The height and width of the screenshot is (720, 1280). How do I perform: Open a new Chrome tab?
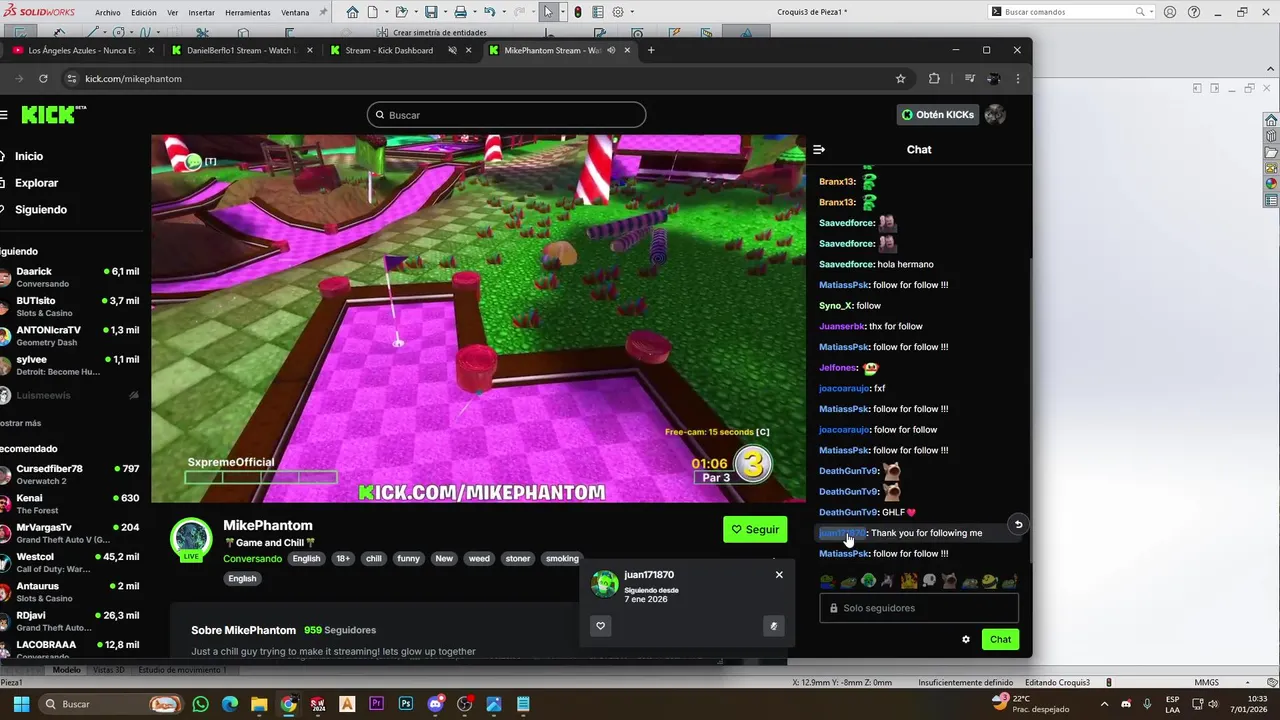pyautogui.click(x=651, y=50)
